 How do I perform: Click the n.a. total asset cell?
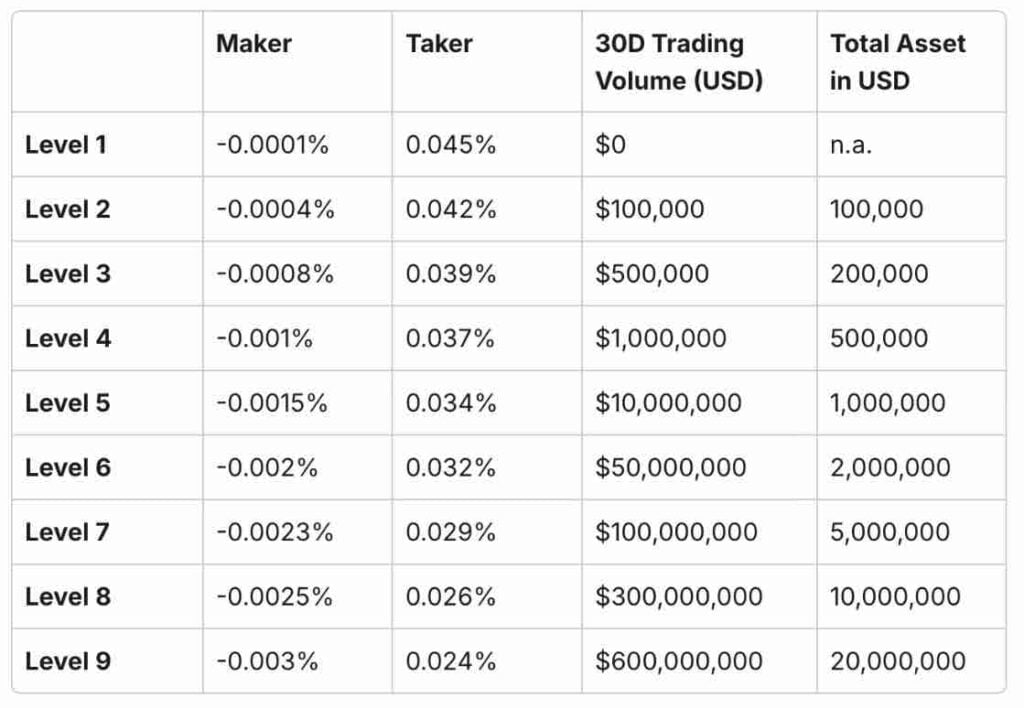[851, 145]
